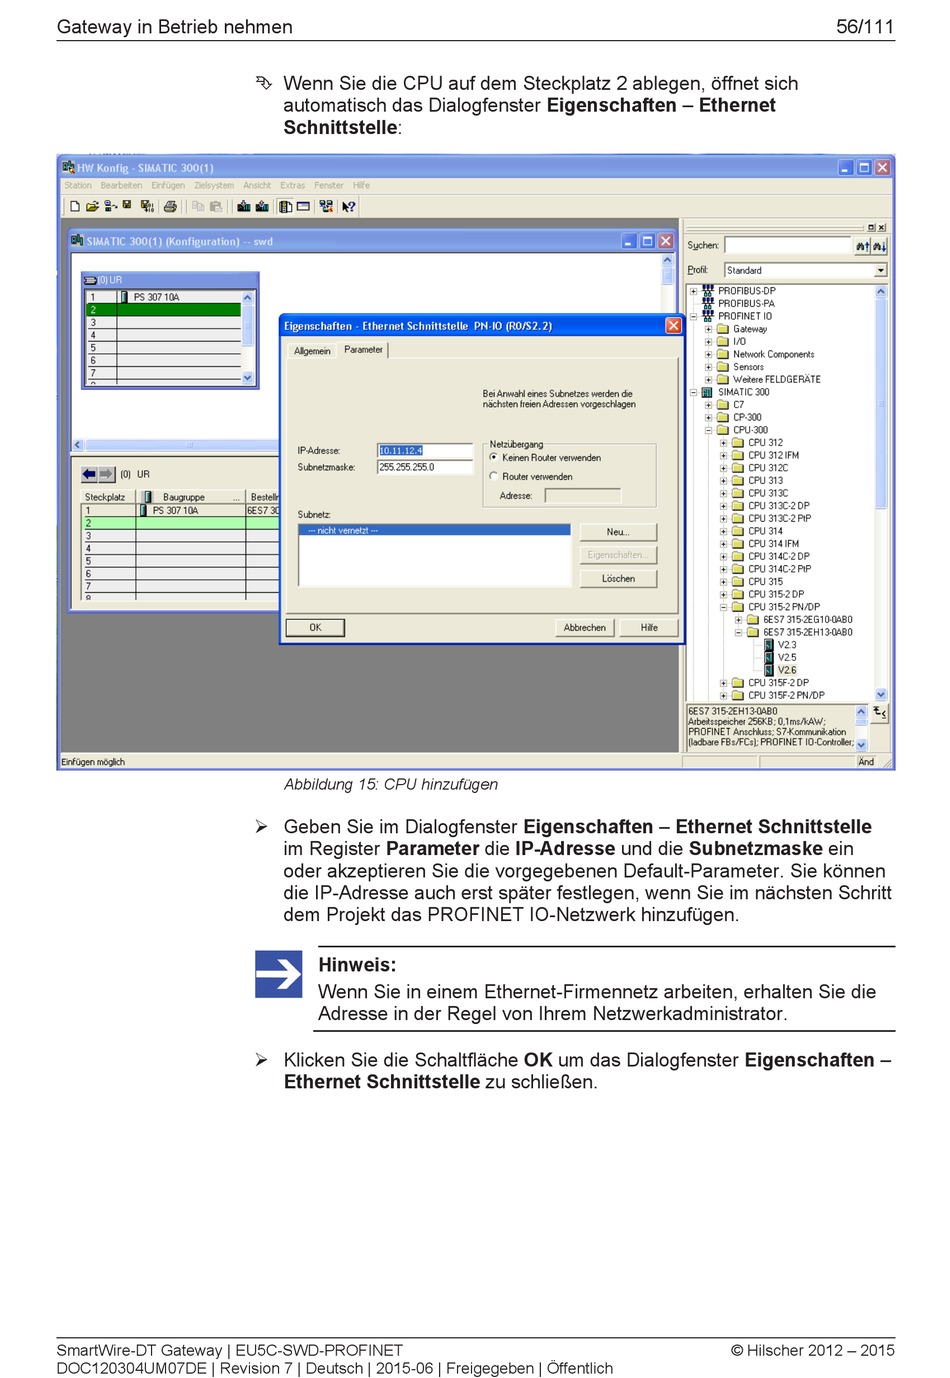Expand the C7 folder node

(x=708, y=405)
